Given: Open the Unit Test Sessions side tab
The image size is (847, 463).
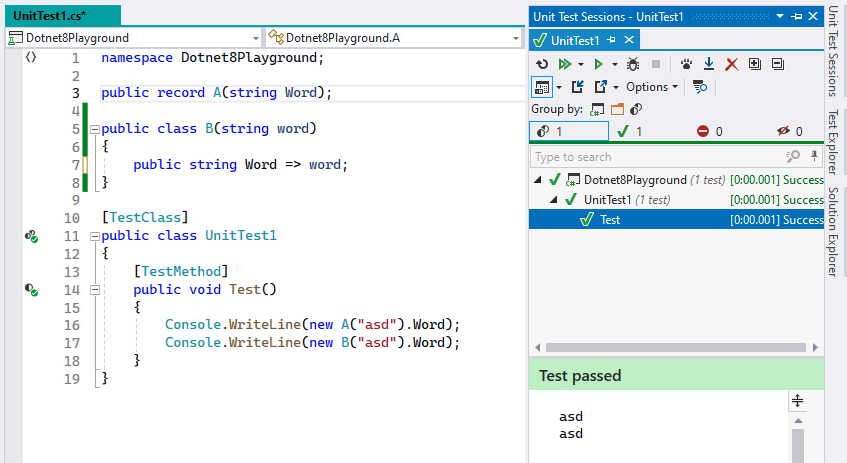Looking at the screenshot, I should point(833,51).
